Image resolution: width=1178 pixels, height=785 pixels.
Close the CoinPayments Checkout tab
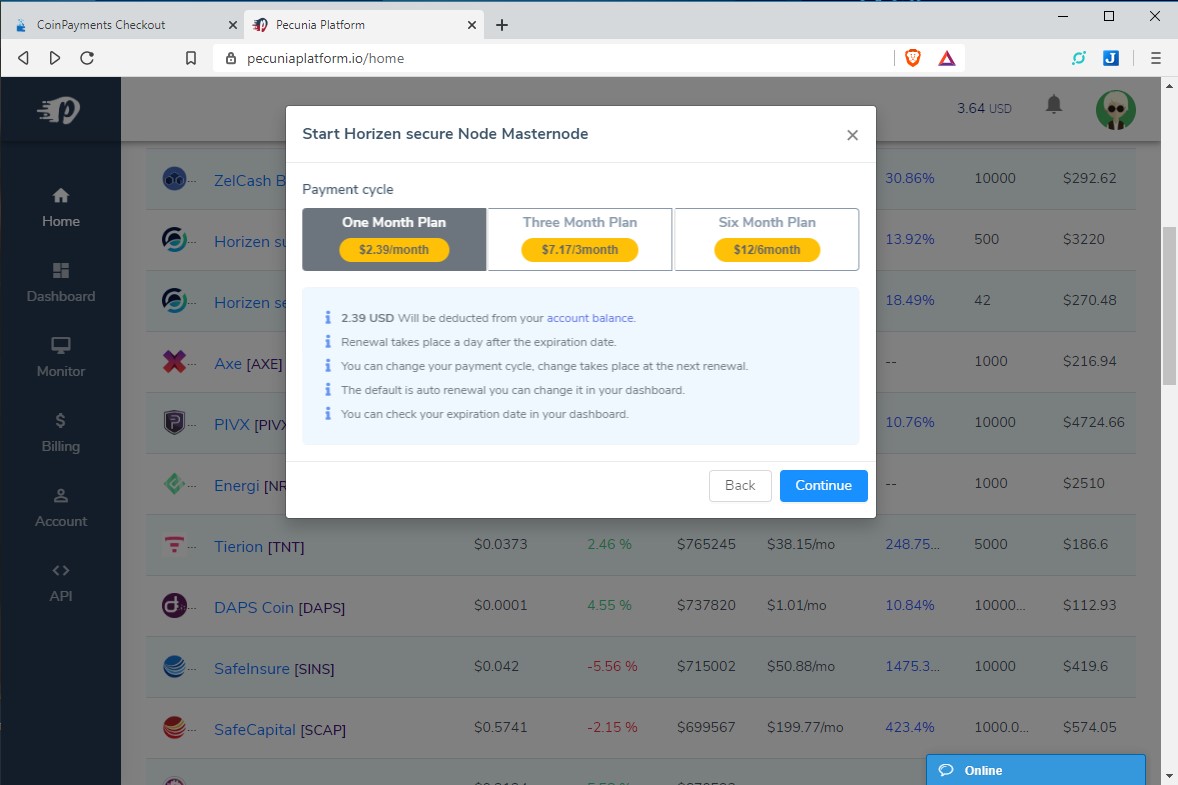(233, 25)
